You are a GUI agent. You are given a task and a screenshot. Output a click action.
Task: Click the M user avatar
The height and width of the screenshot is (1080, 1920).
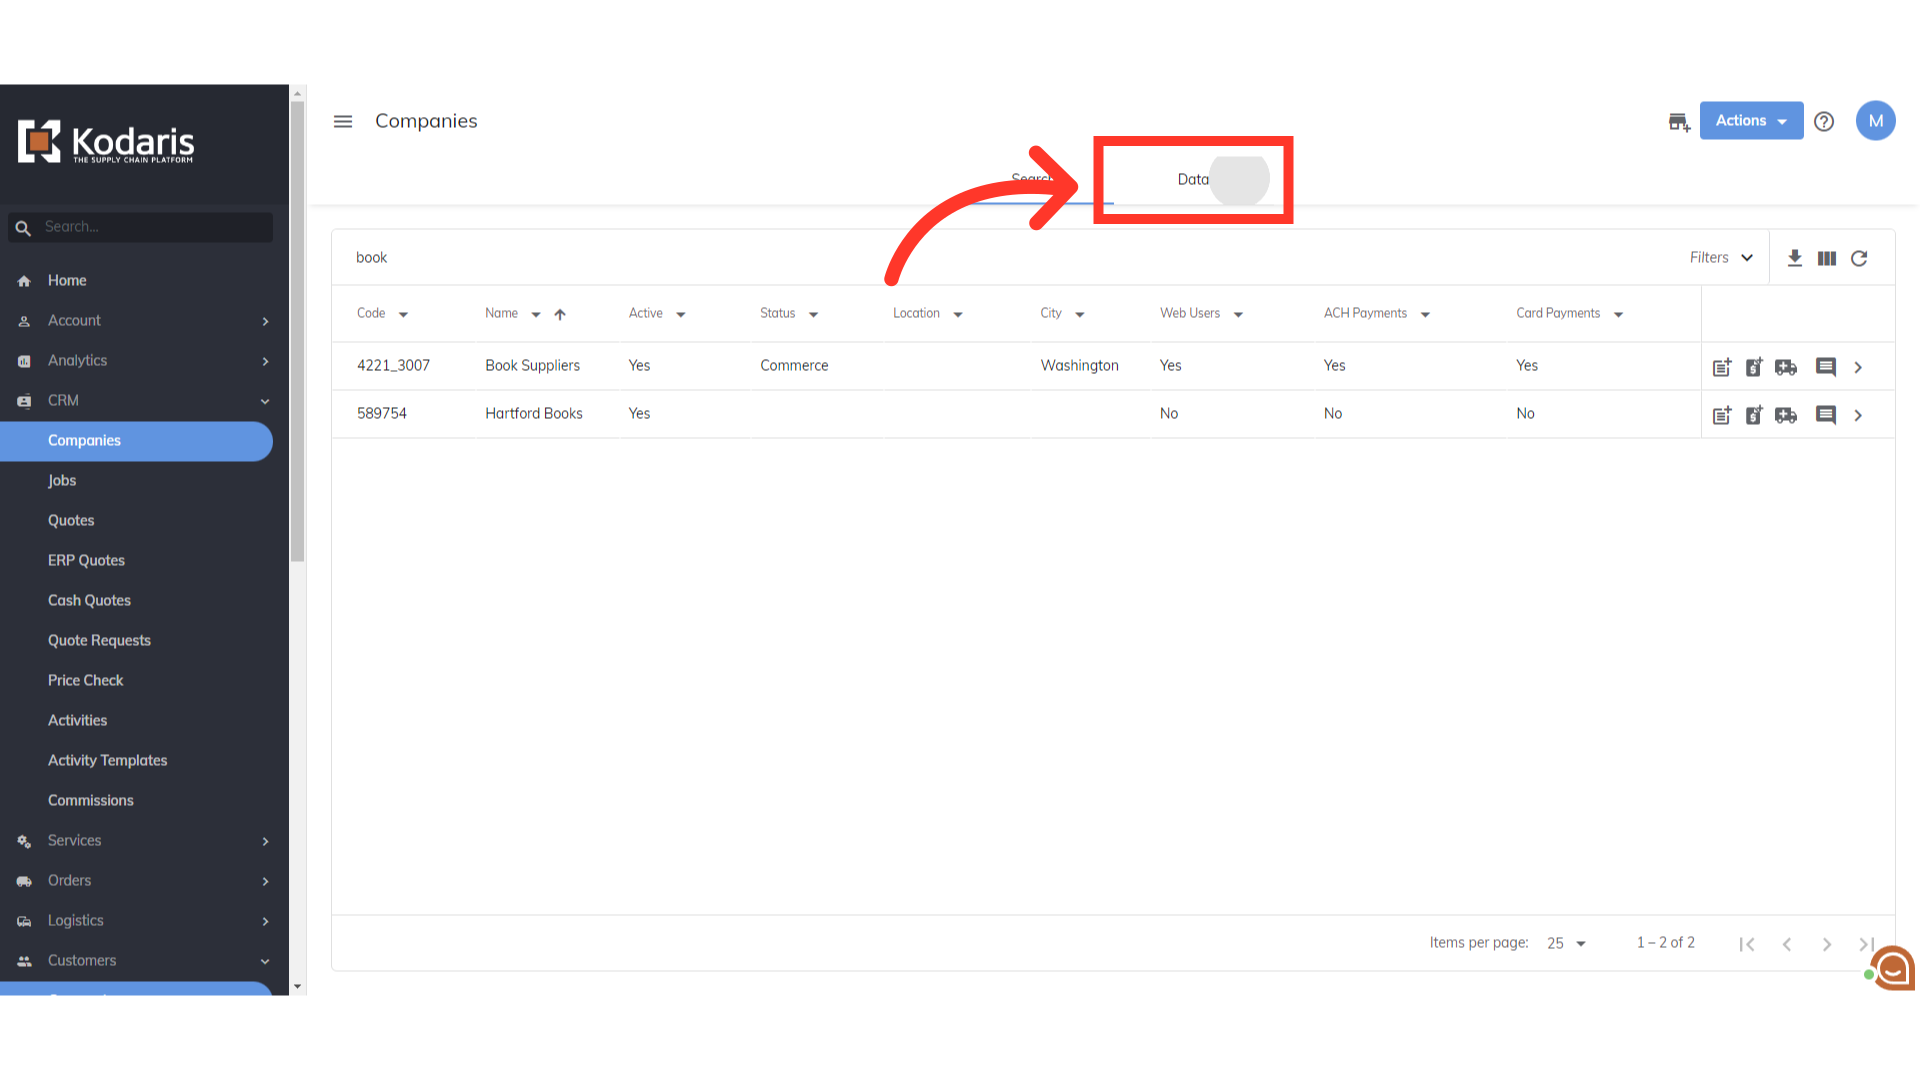point(1875,121)
